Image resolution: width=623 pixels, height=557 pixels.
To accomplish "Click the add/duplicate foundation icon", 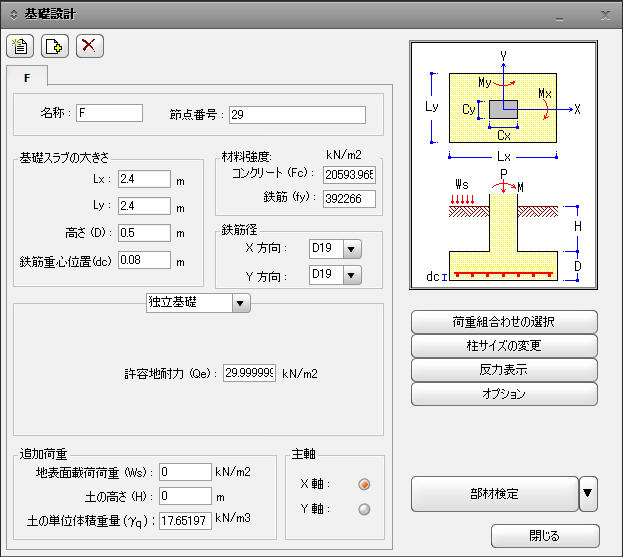I will coord(55,46).
